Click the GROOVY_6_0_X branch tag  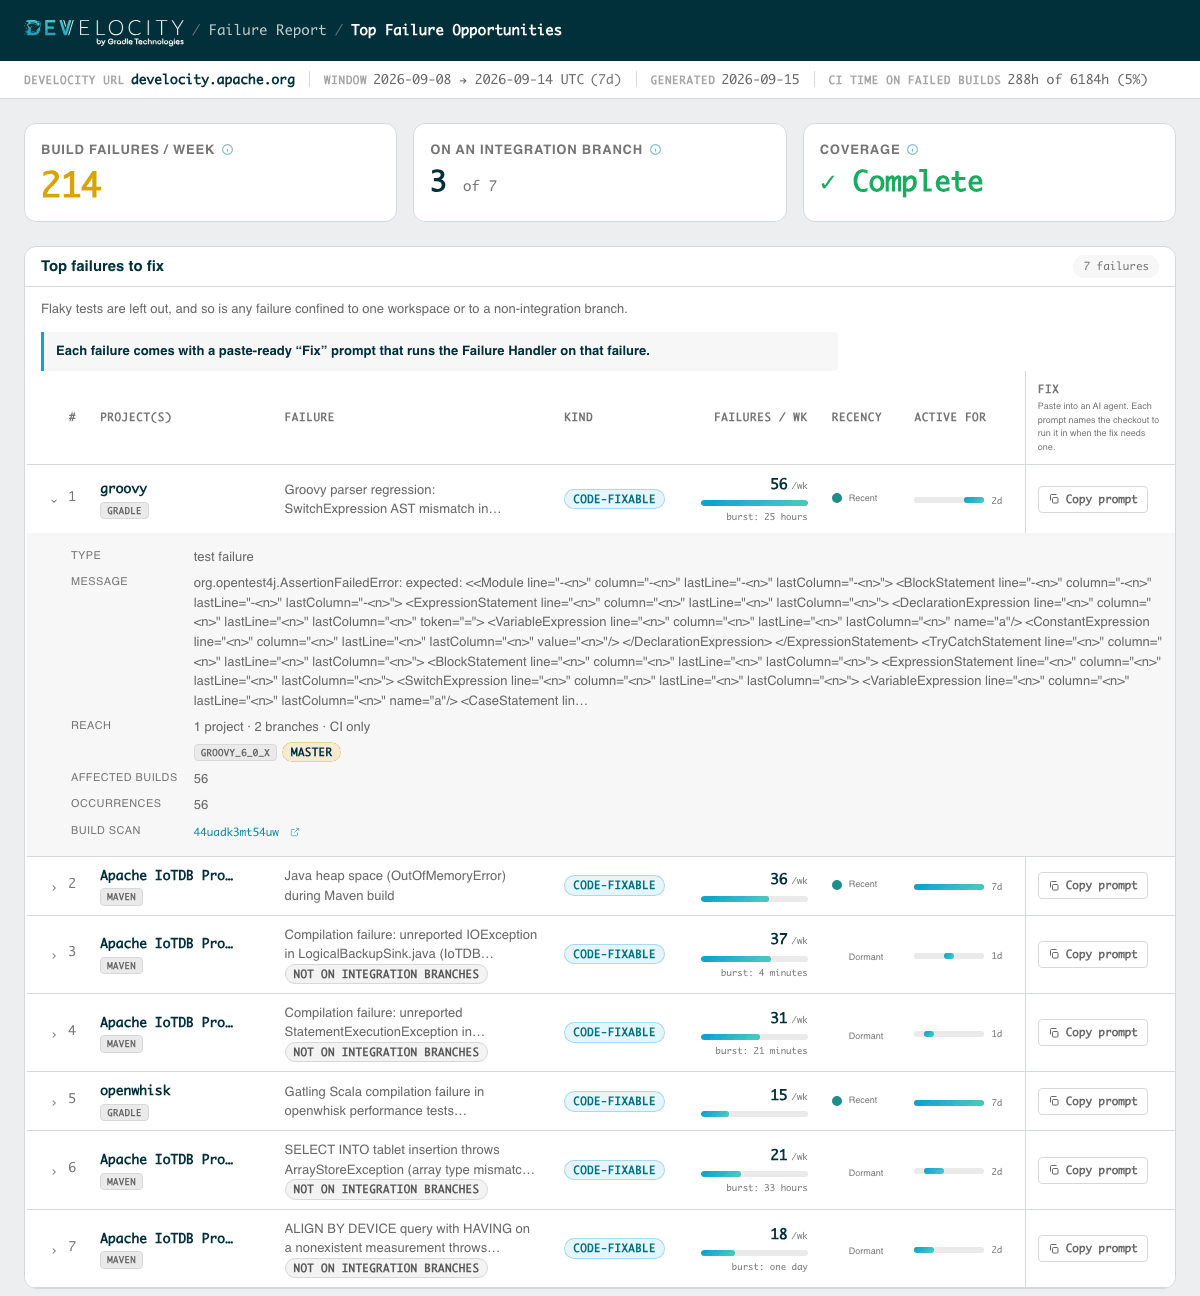(235, 752)
